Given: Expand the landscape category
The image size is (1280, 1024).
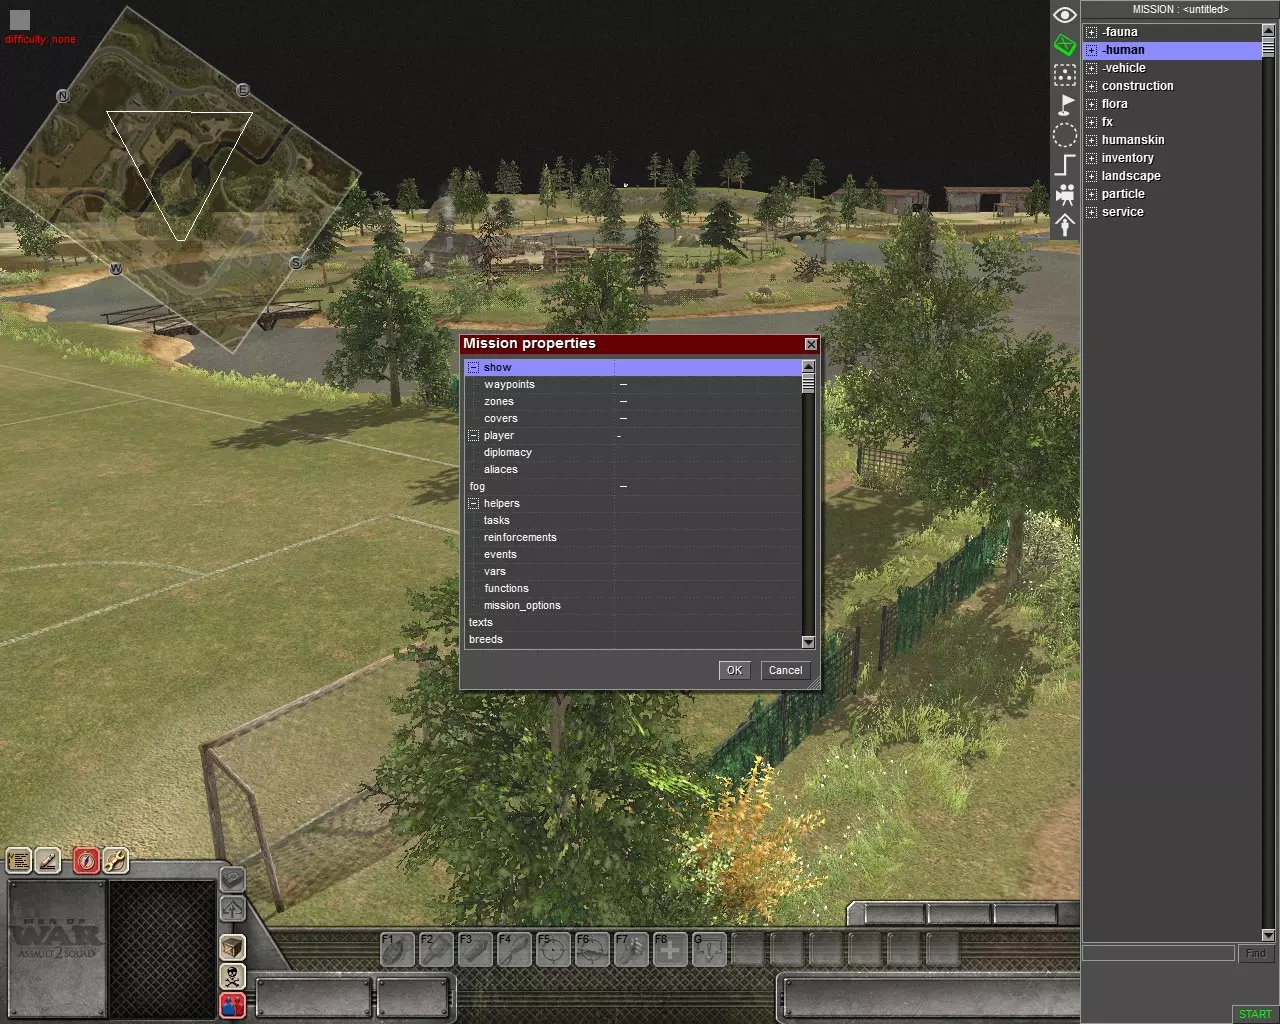Looking at the screenshot, I should click(1092, 176).
